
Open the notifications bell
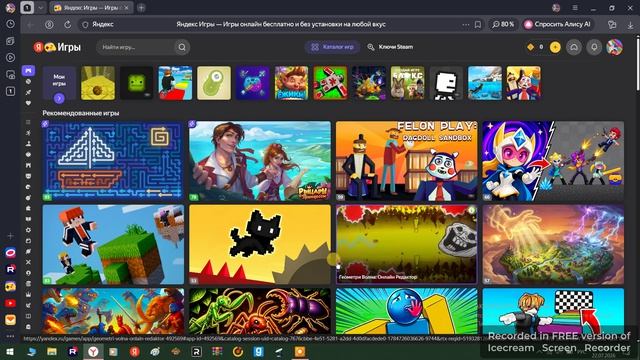594,47
